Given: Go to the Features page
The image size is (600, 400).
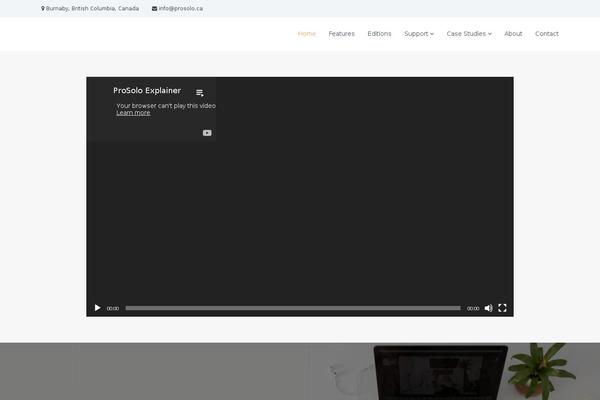Looking at the screenshot, I should click(341, 34).
